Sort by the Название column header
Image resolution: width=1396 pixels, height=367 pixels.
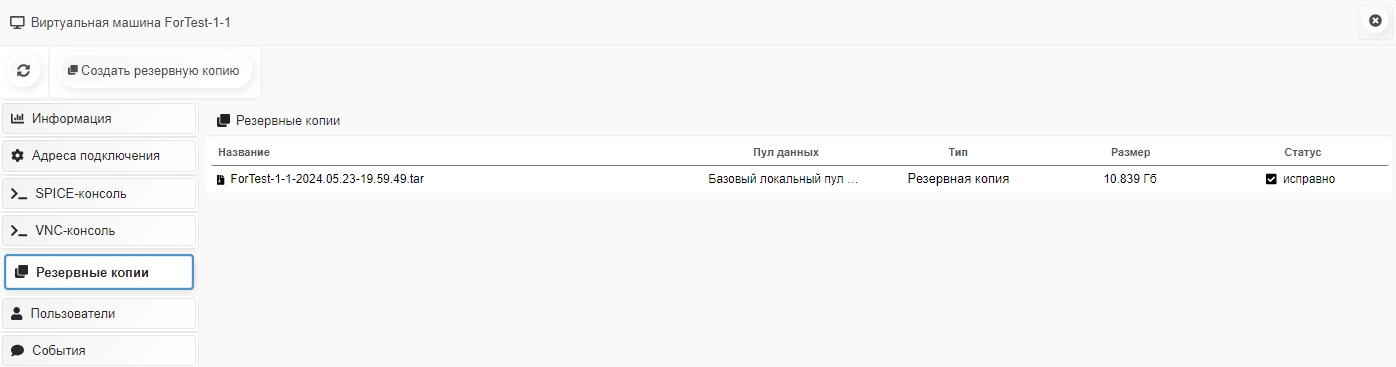[244, 152]
